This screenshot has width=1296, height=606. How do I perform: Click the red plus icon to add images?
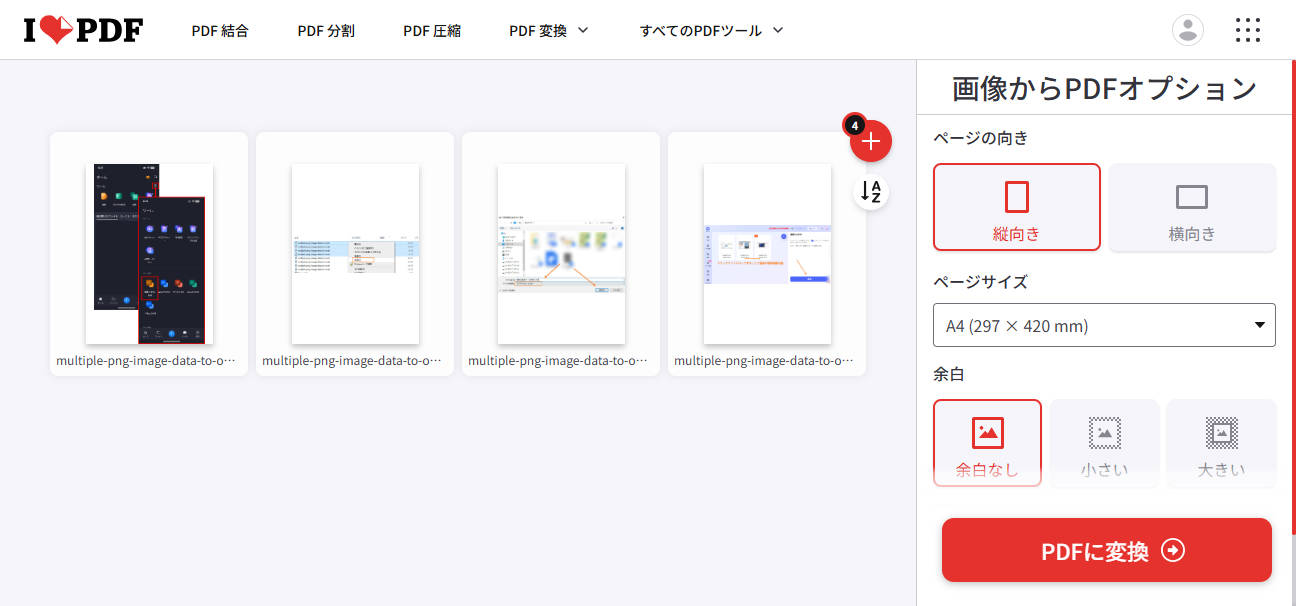[871, 141]
